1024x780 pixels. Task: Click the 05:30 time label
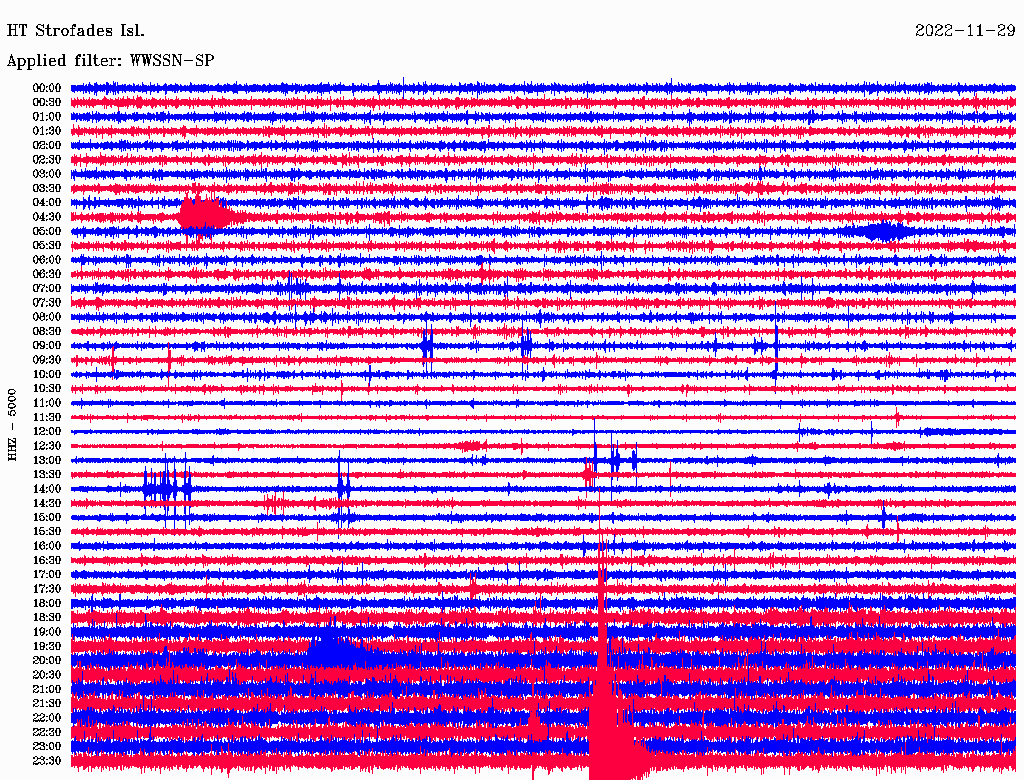47,245
